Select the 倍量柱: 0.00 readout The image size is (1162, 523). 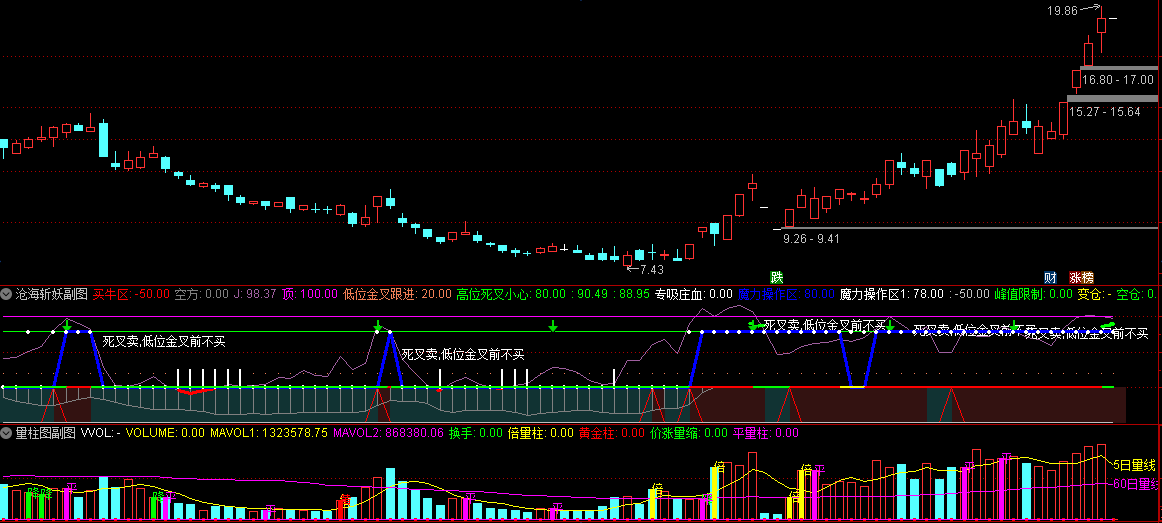[539, 433]
